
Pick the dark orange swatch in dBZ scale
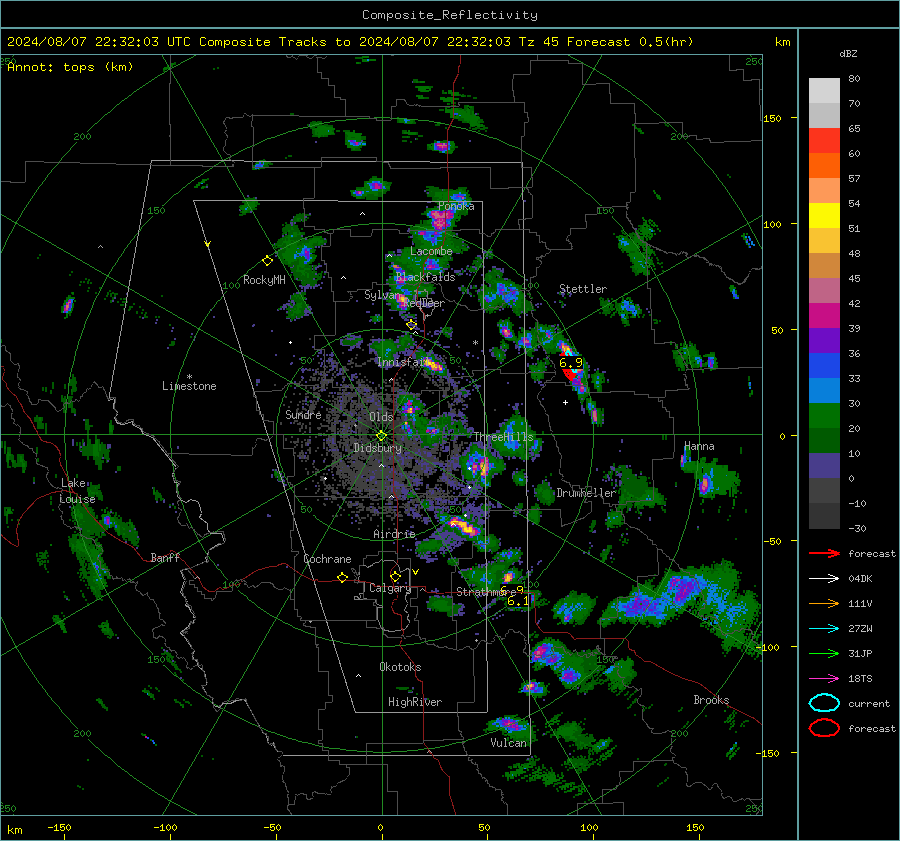pyautogui.click(x=824, y=166)
